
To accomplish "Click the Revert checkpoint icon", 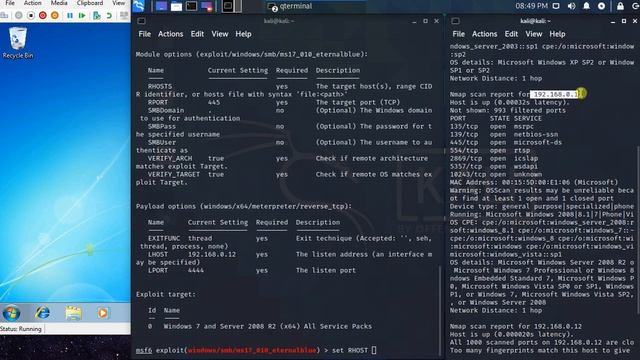I will 109,16.
